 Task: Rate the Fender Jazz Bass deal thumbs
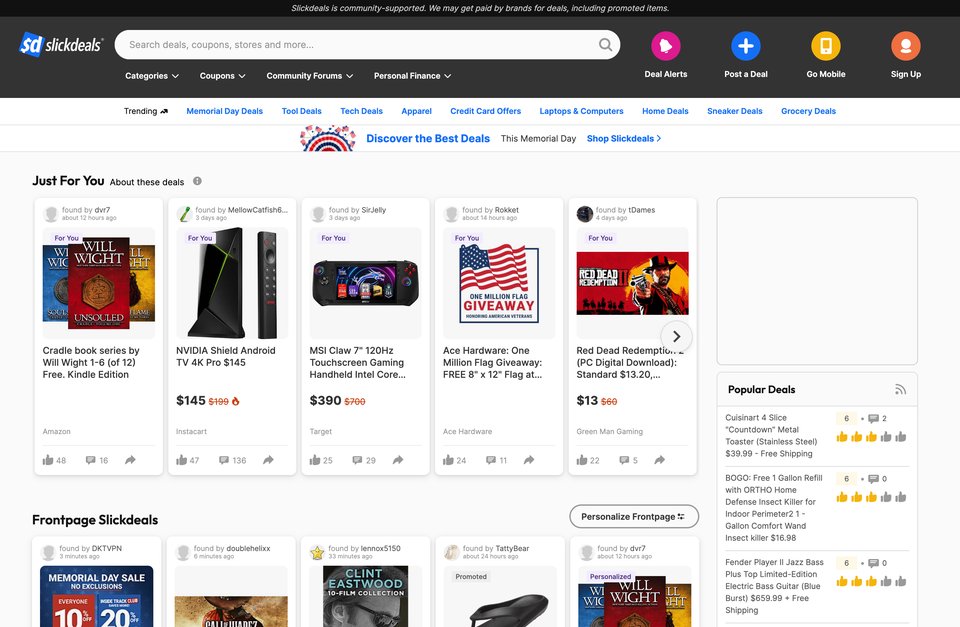click(x=871, y=581)
